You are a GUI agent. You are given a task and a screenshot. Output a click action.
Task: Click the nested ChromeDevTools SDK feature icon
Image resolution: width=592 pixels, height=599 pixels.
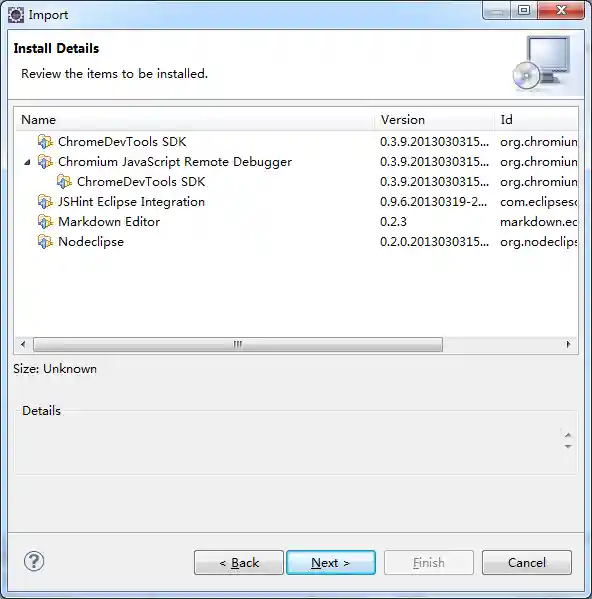pyautogui.click(x=64, y=181)
